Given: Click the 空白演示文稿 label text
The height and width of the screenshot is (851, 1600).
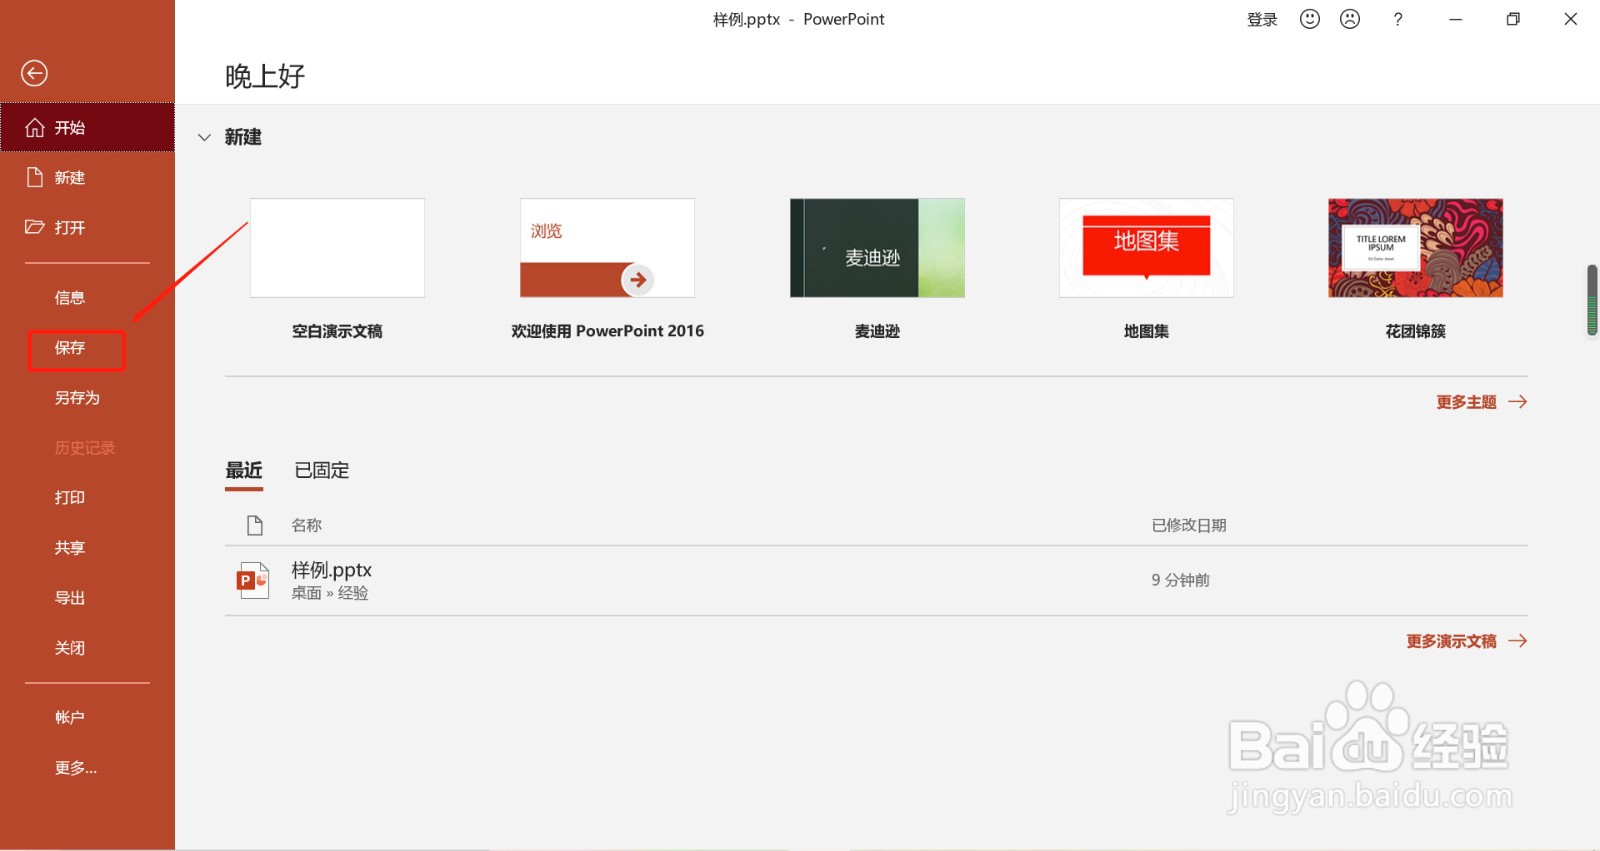Looking at the screenshot, I should tap(337, 331).
